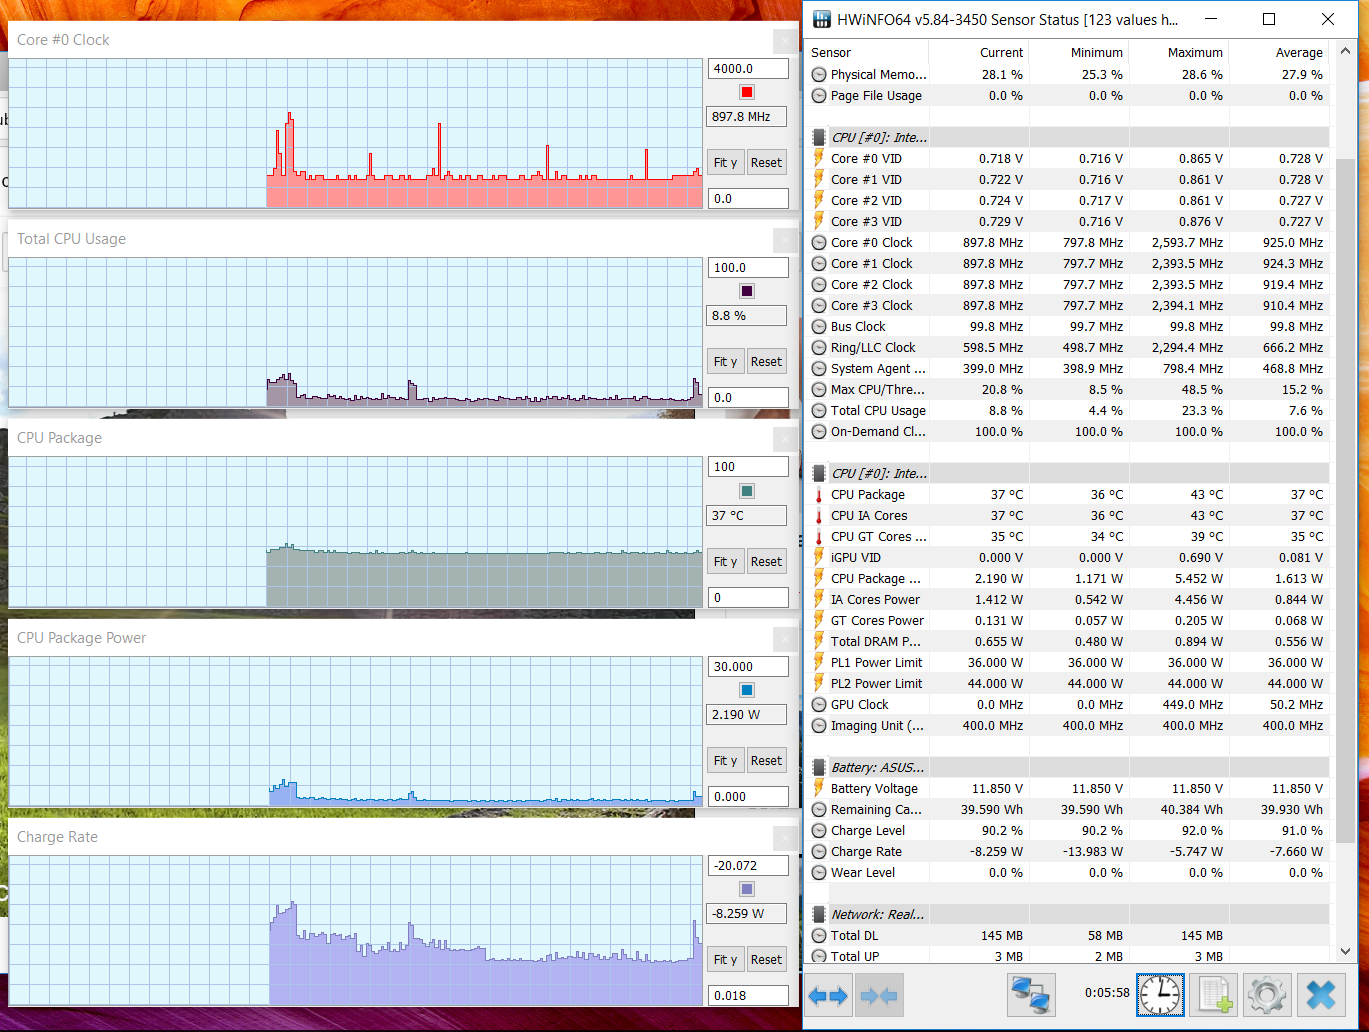Select the Remaining Capacity battery row
This screenshot has width=1369, height=1032.
1068,809
